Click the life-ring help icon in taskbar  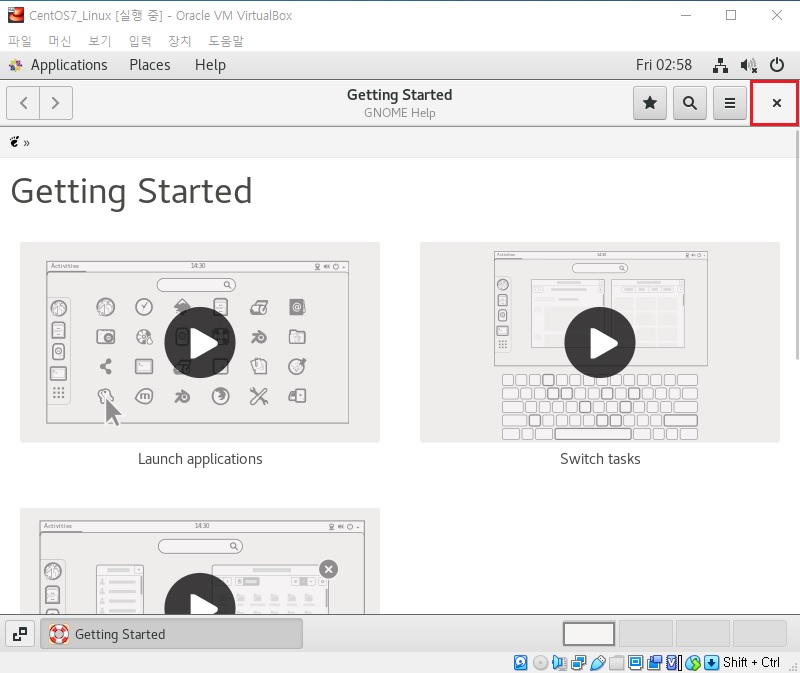[59, 634]
